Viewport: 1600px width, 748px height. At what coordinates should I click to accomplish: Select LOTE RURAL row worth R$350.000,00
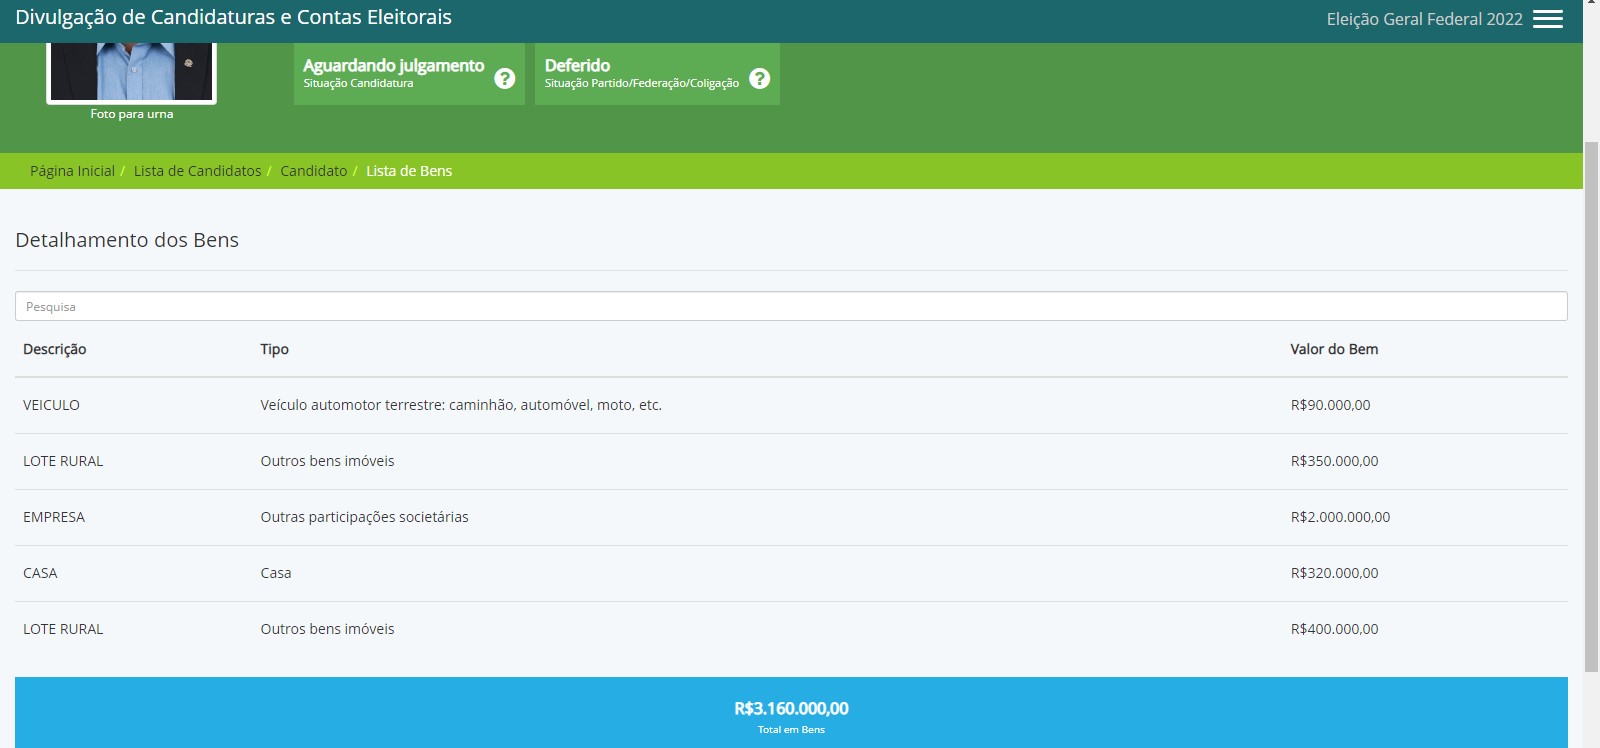[x=63, y=461]
